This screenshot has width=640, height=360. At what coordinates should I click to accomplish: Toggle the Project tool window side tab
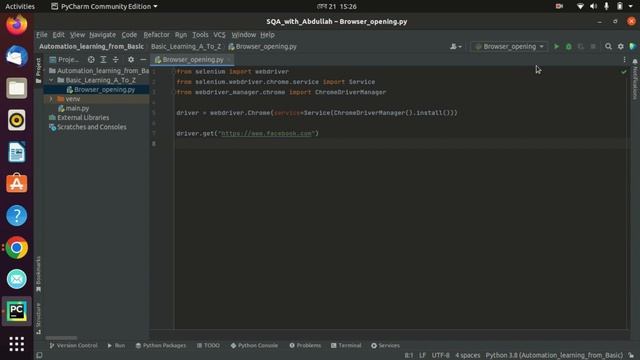[38, 71]
